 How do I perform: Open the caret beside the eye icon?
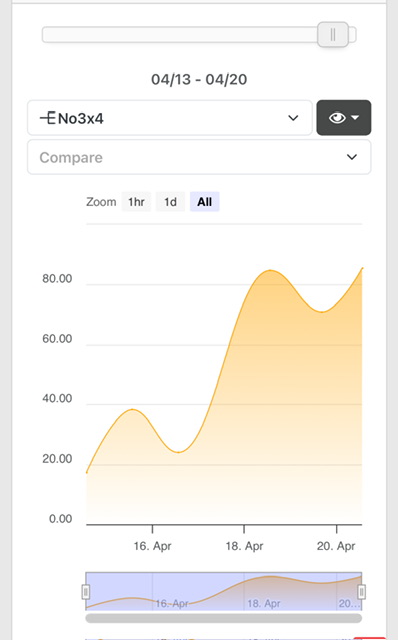coord(355,118)
